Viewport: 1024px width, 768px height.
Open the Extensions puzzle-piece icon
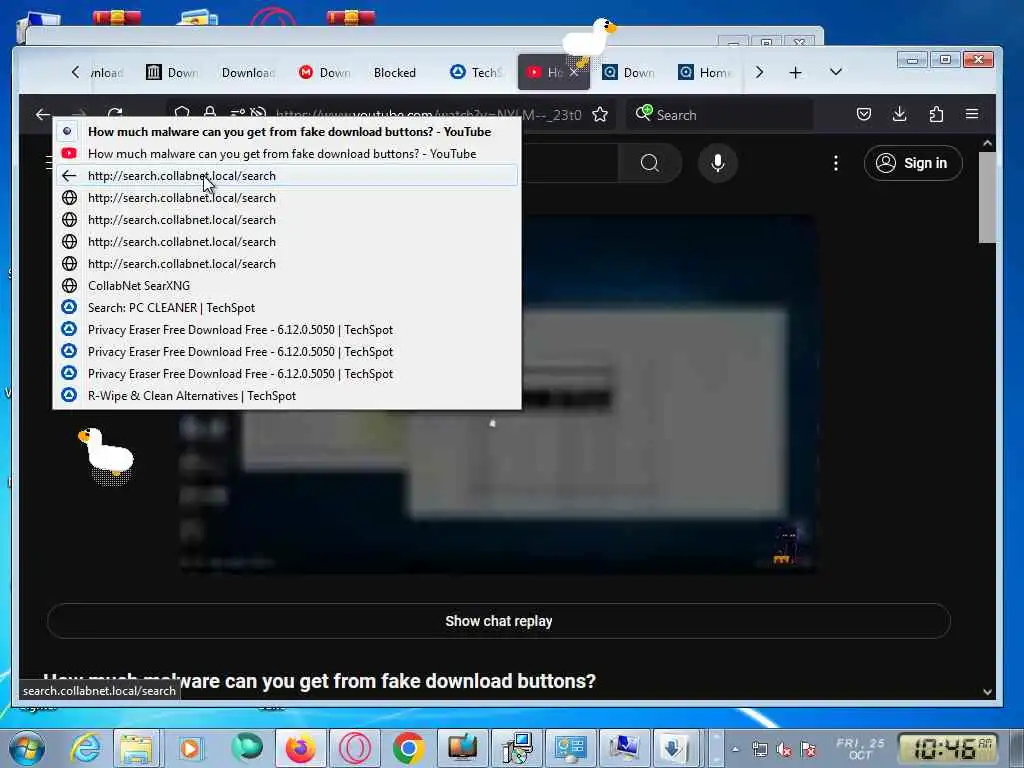[936, 114]
